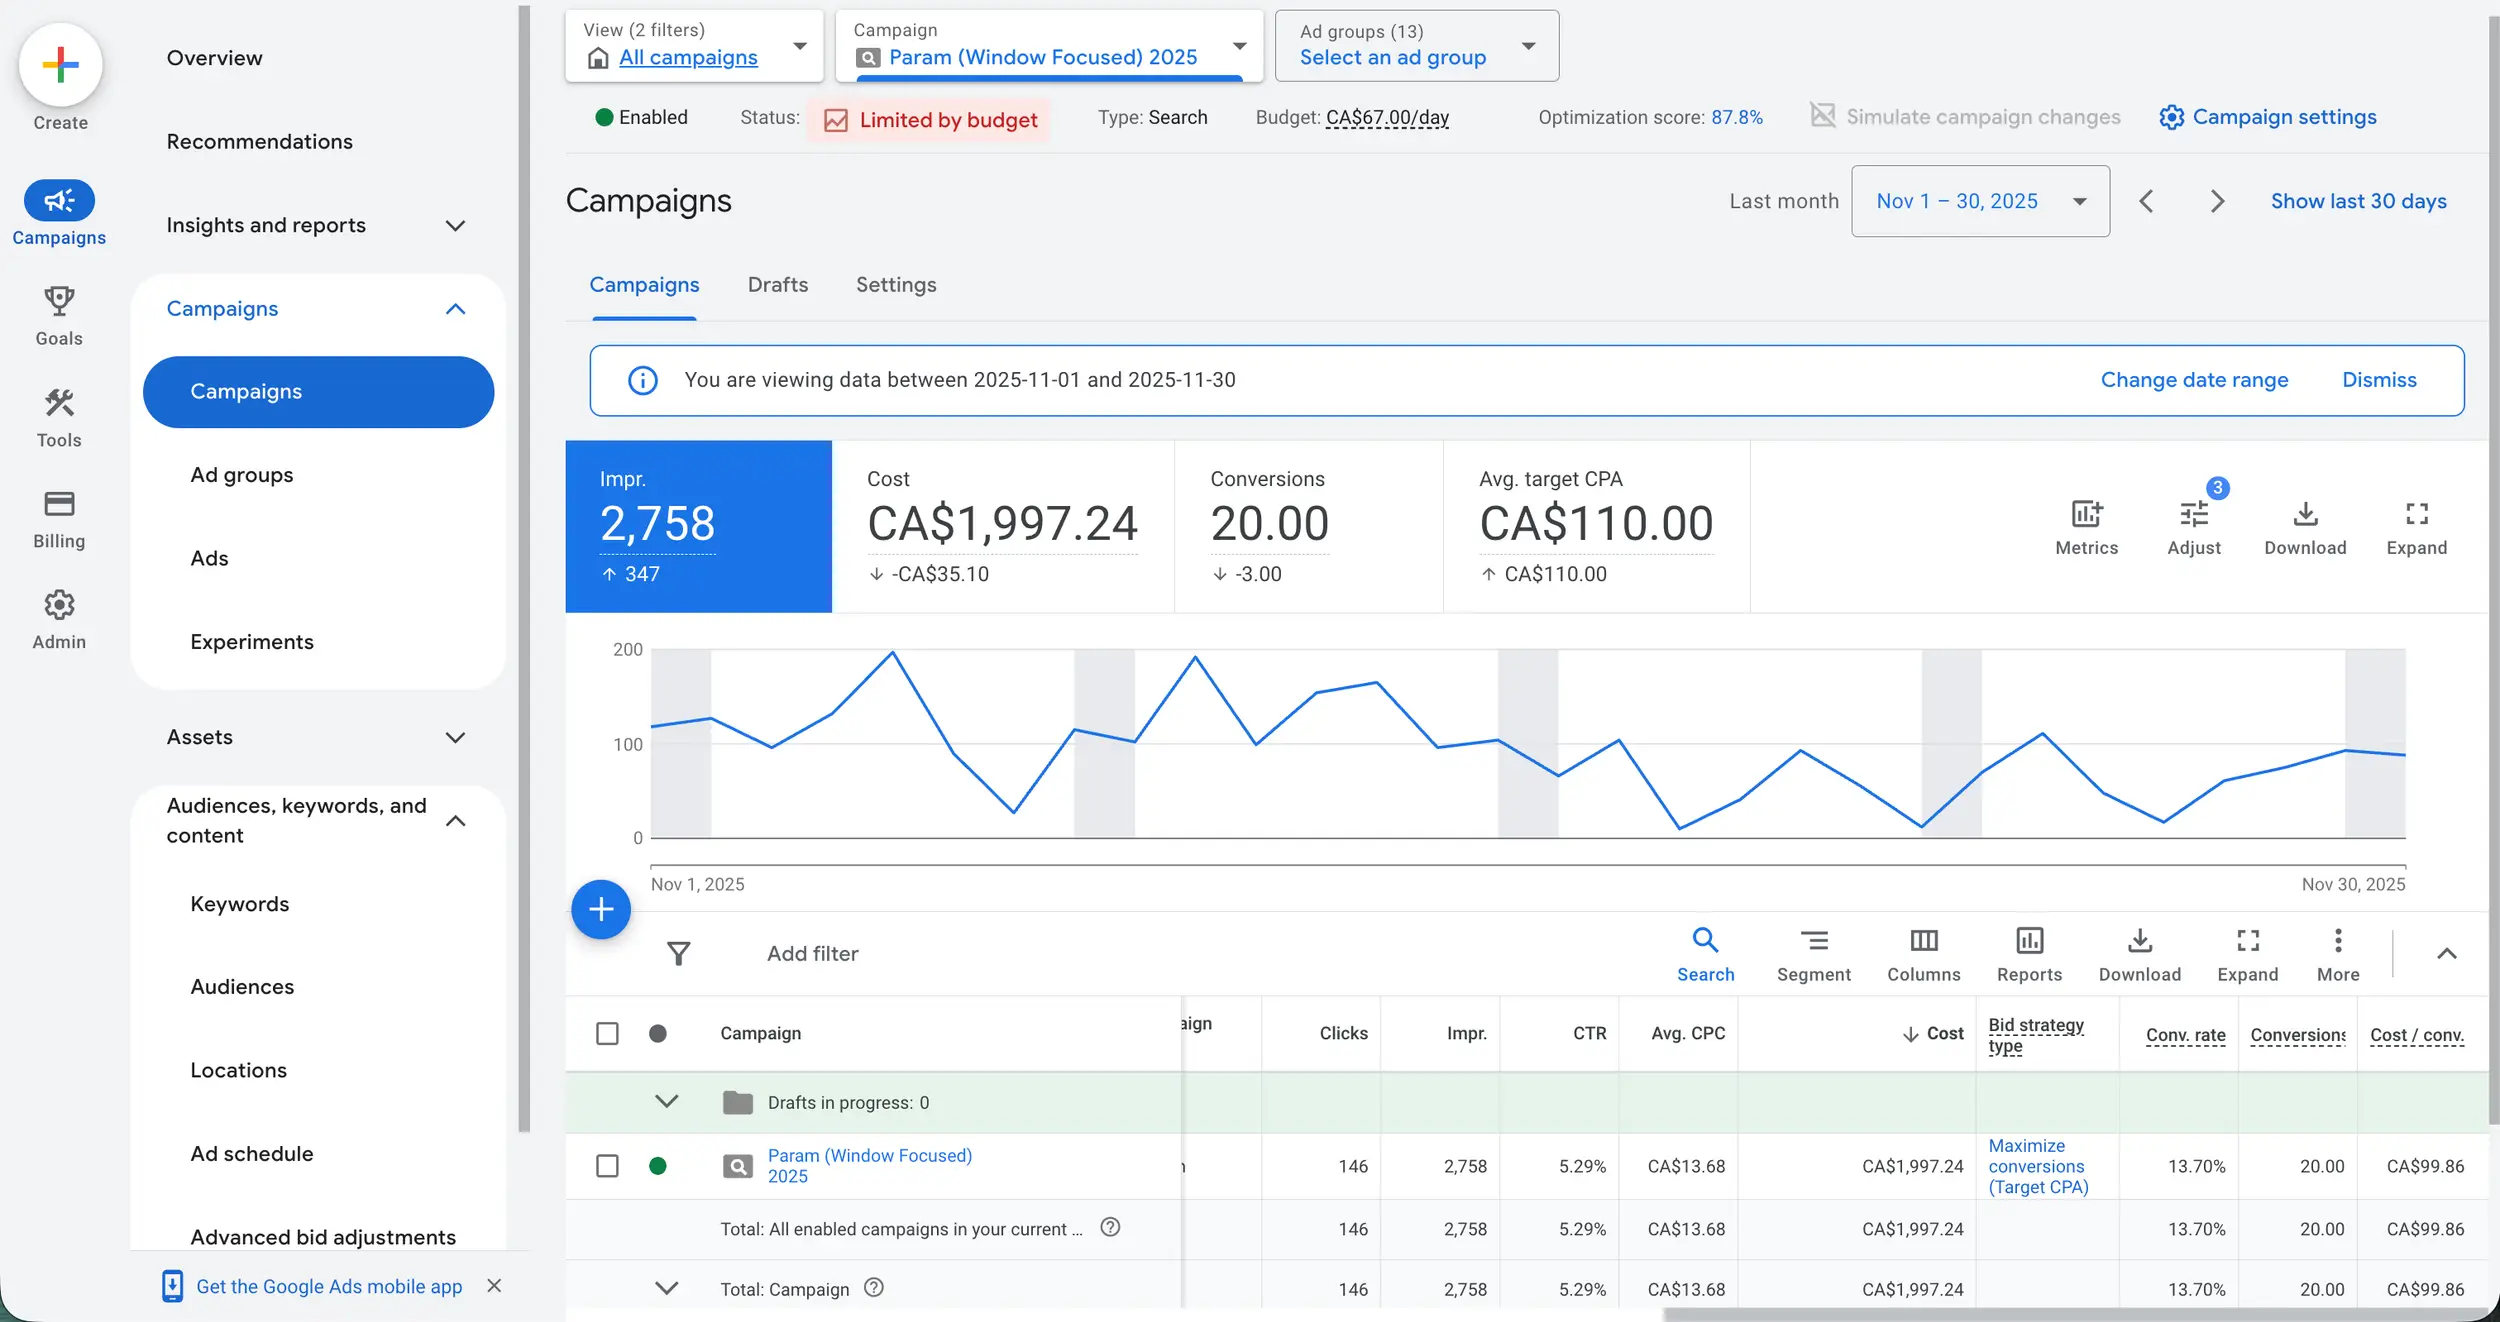Check the Param (Window Focused) 2025 row checkbox

point(607,1166)
